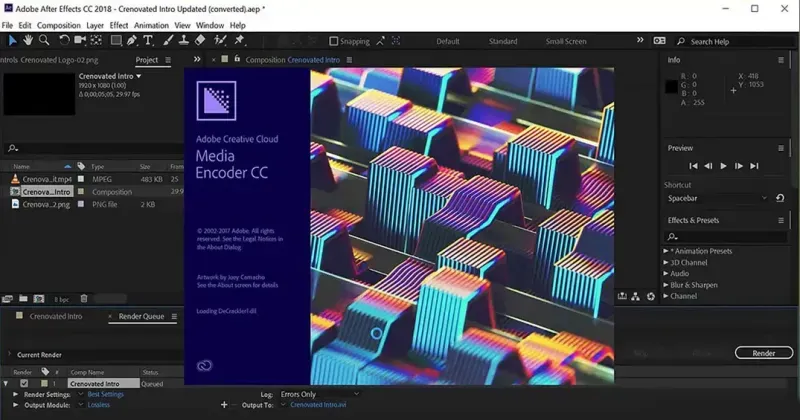The width and height of the screenshot is (800, 420).
Task: Click the workspace sync settings icon near Search Help
Action: (660, 41)
